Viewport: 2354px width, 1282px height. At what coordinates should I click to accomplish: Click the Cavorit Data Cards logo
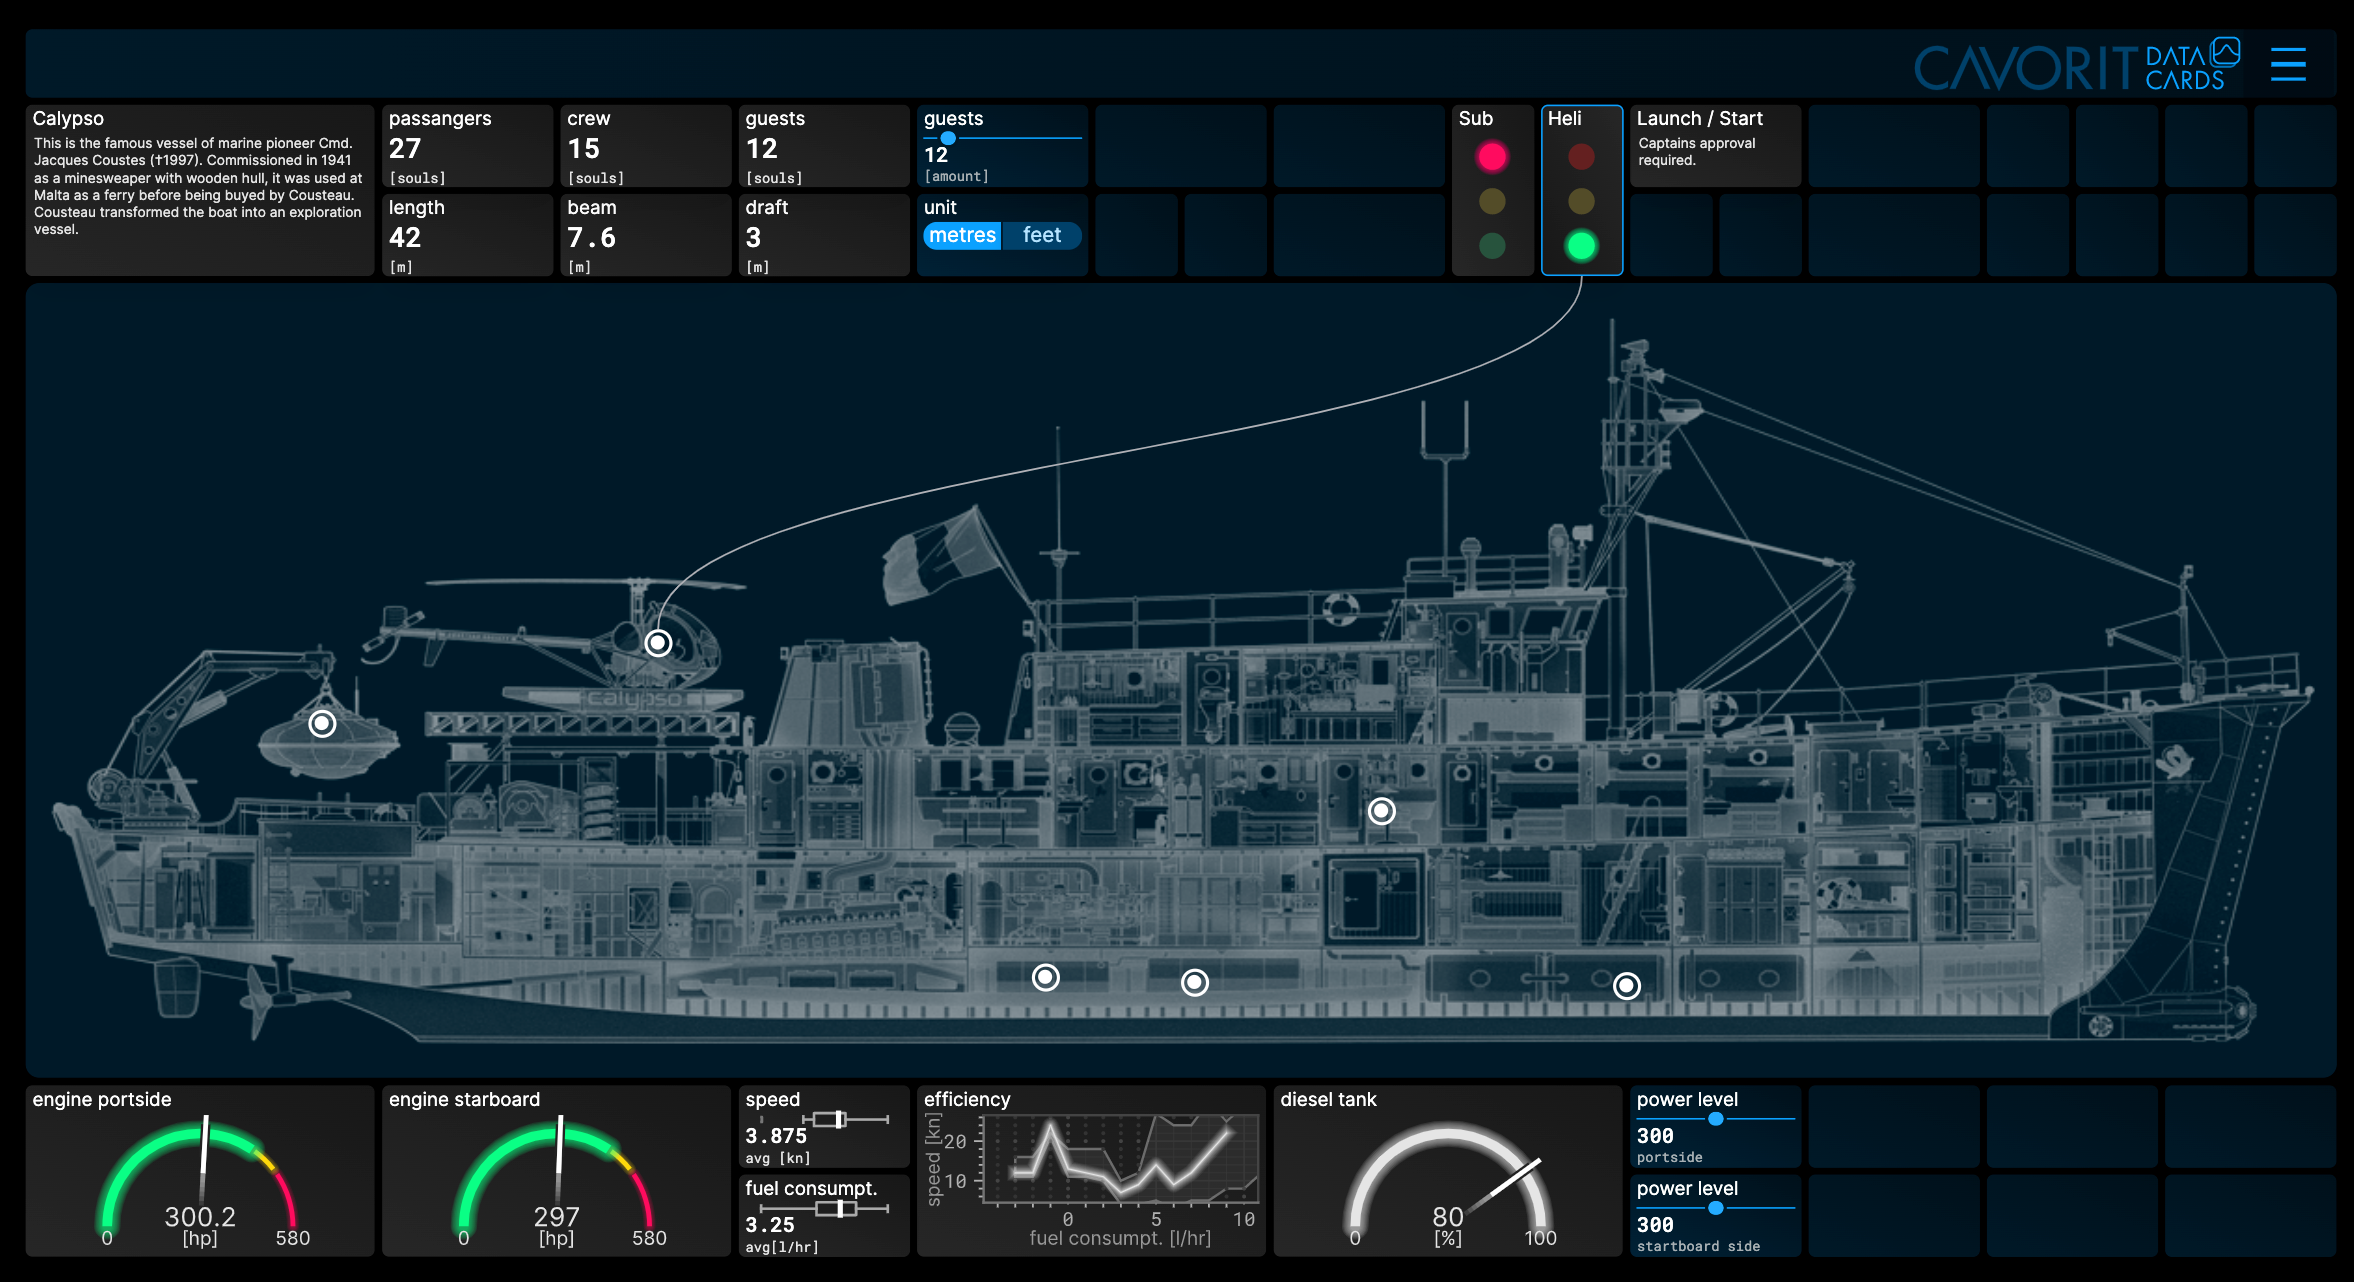click(2076, 63)
